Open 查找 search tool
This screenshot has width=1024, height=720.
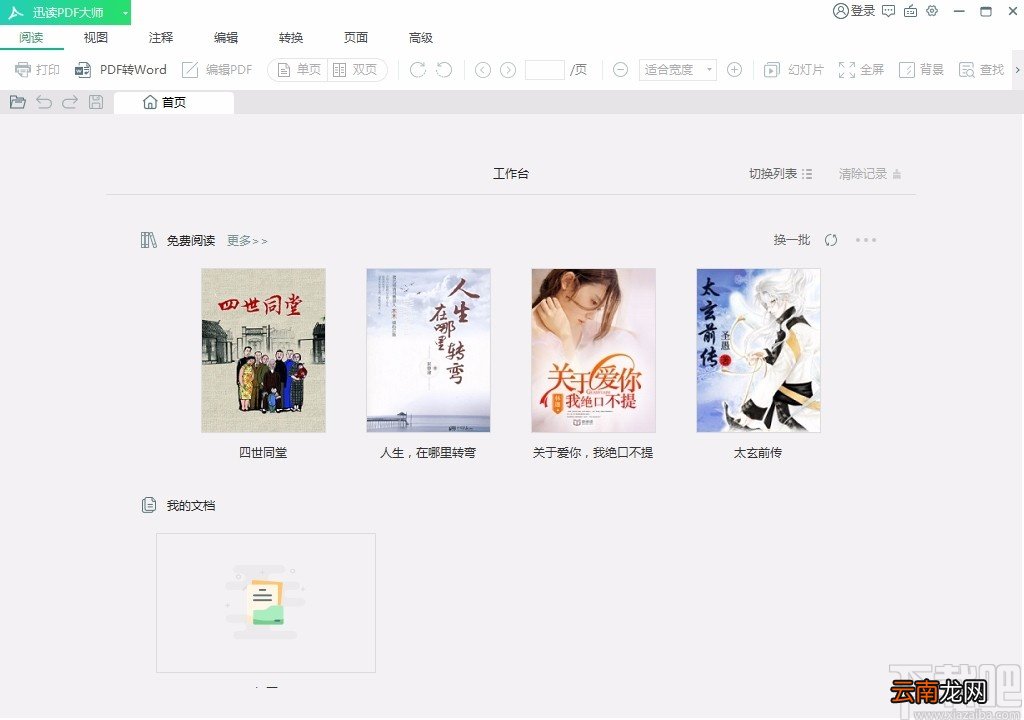click(x=981, y=69)
